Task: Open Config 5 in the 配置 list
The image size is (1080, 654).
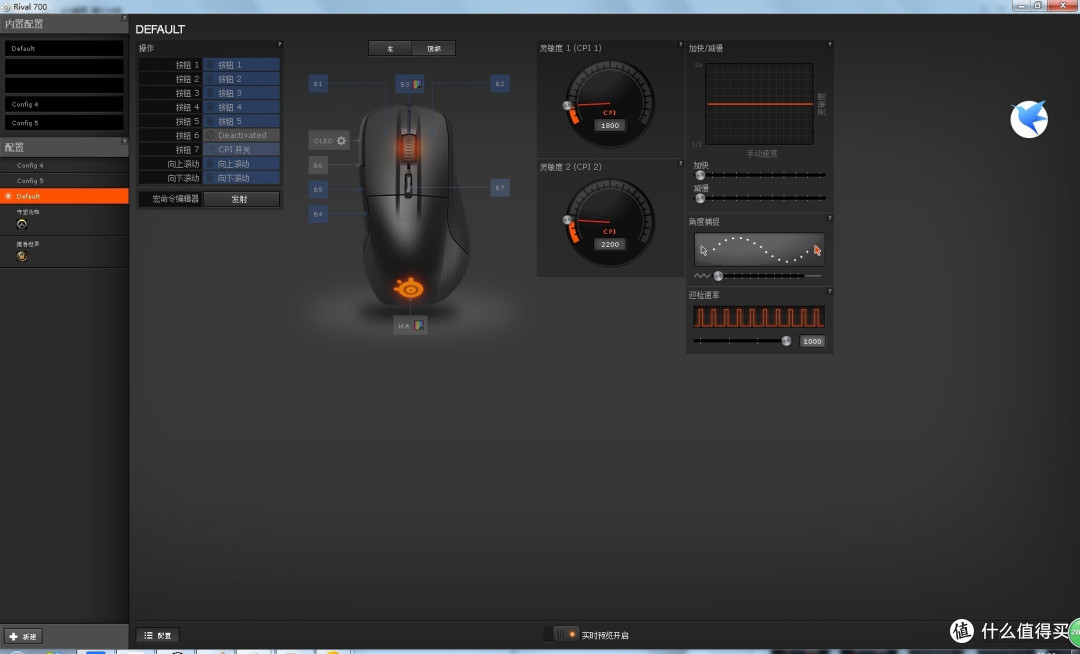Action: (64, 180)
